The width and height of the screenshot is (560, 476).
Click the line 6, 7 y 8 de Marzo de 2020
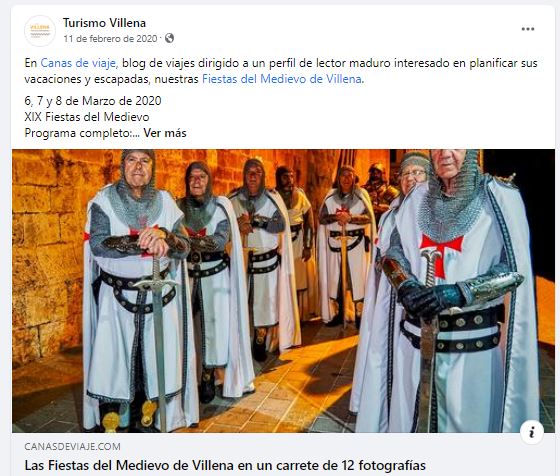pyautogui.click(x=93, y=101)
